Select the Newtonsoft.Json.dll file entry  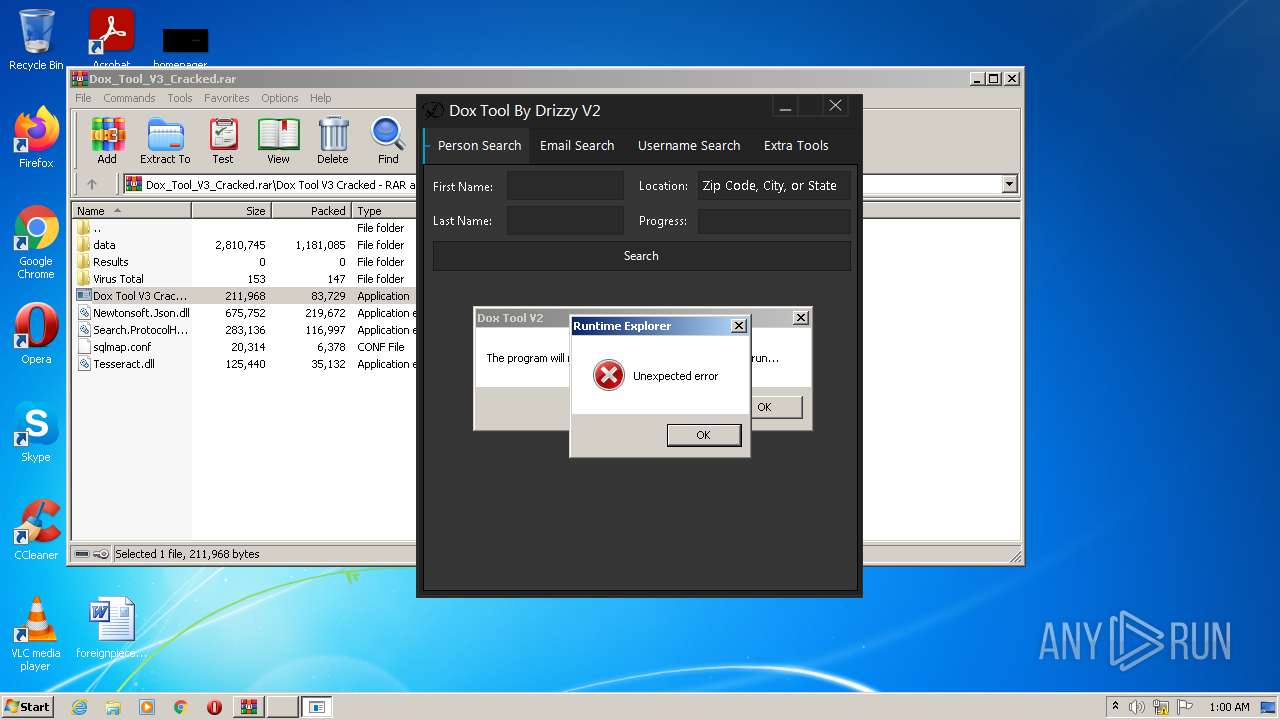(x=140, y=313)
